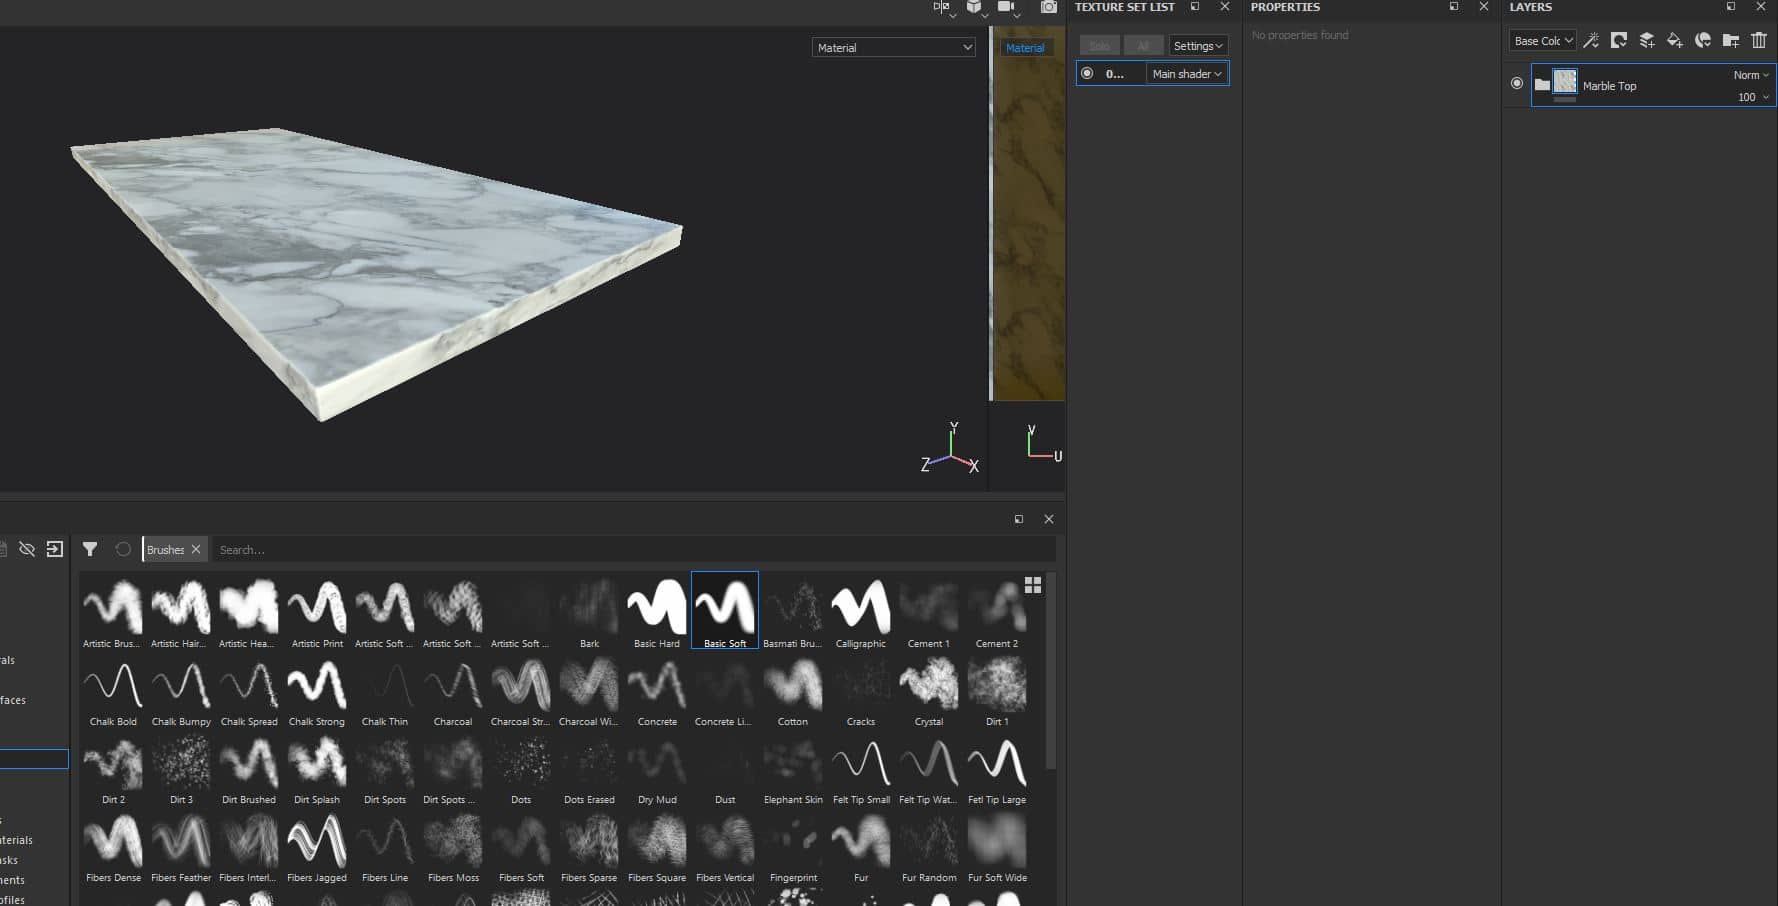Select the Fingerprint brush

[x=793, y=846]
